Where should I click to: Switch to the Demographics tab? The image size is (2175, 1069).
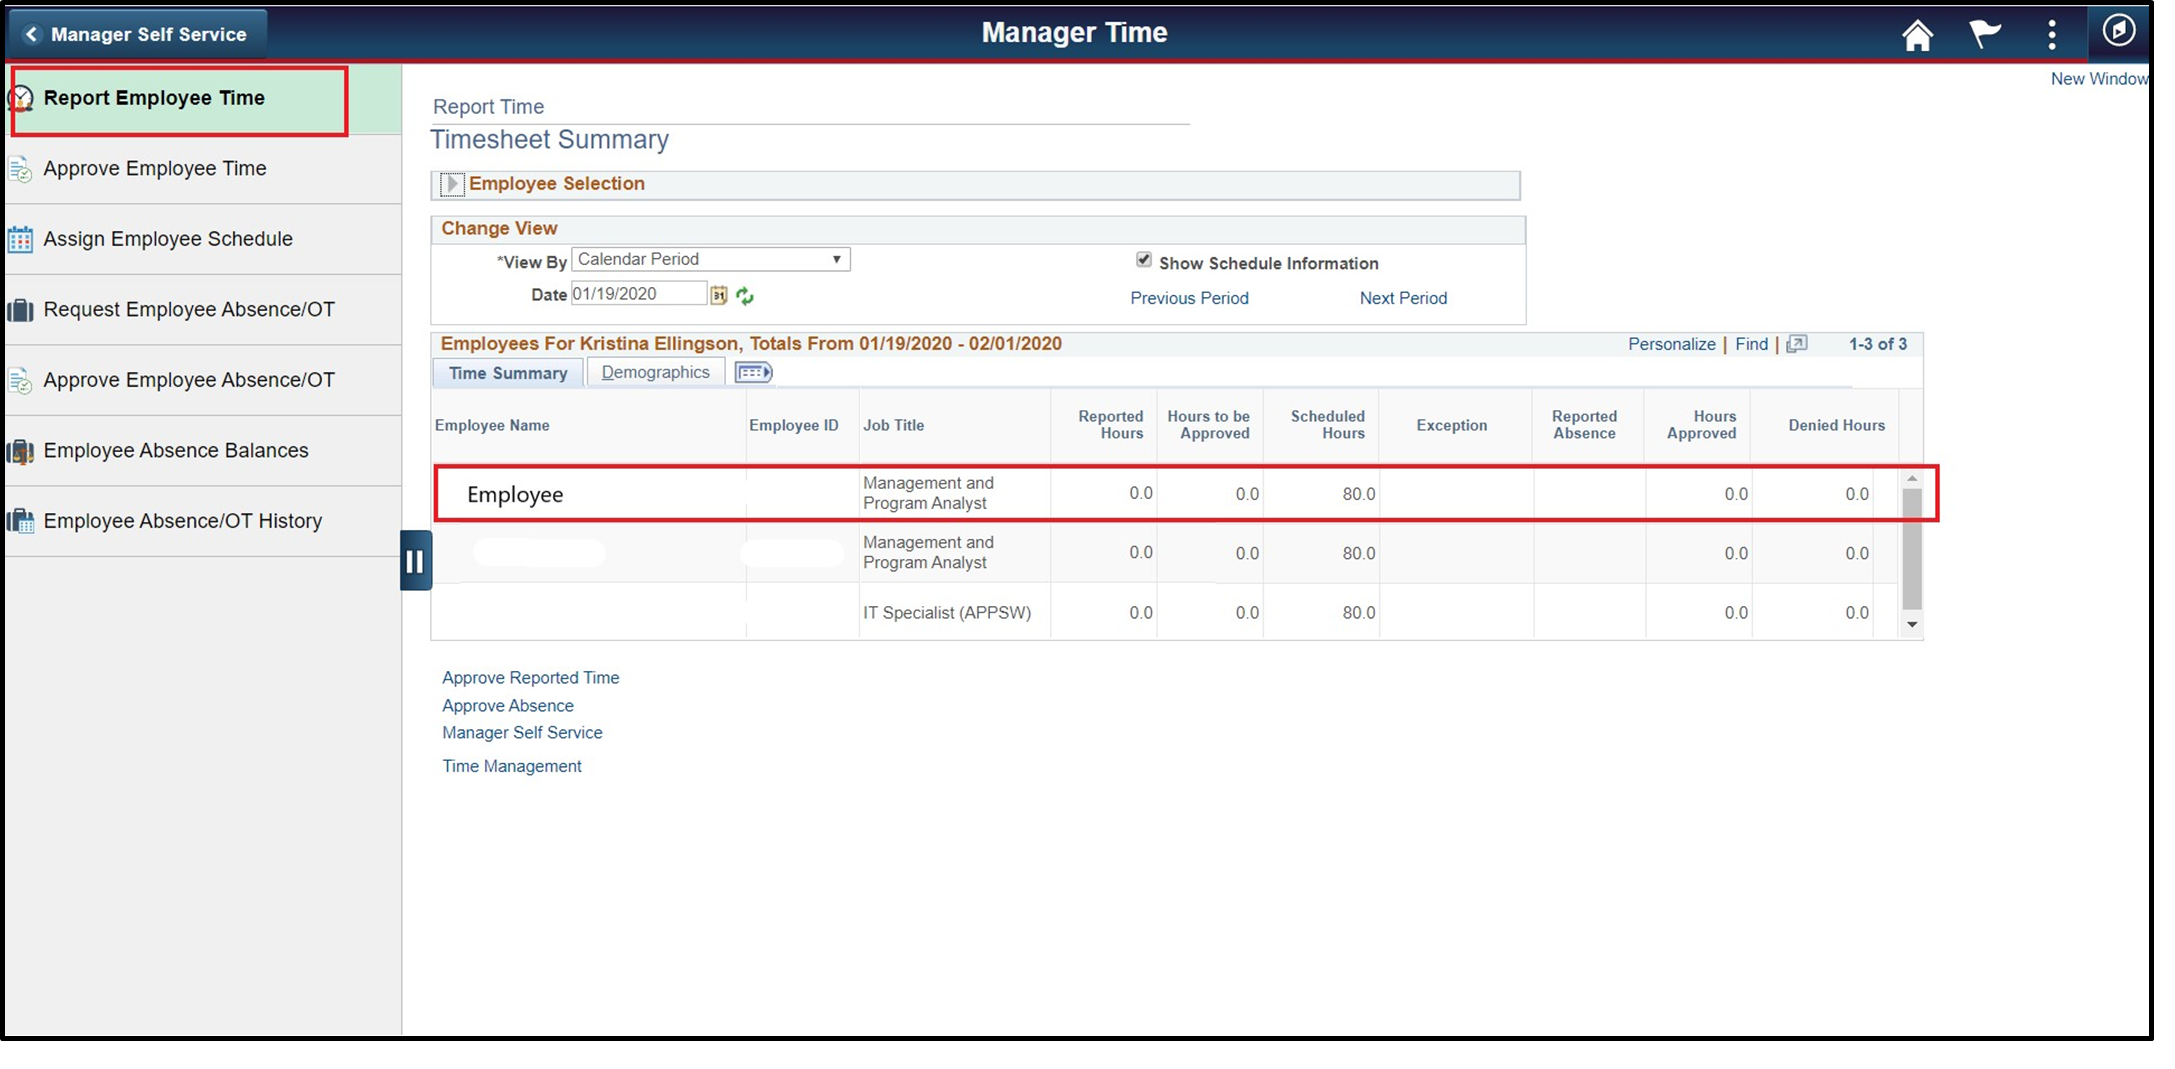click(x=654, y=371)
